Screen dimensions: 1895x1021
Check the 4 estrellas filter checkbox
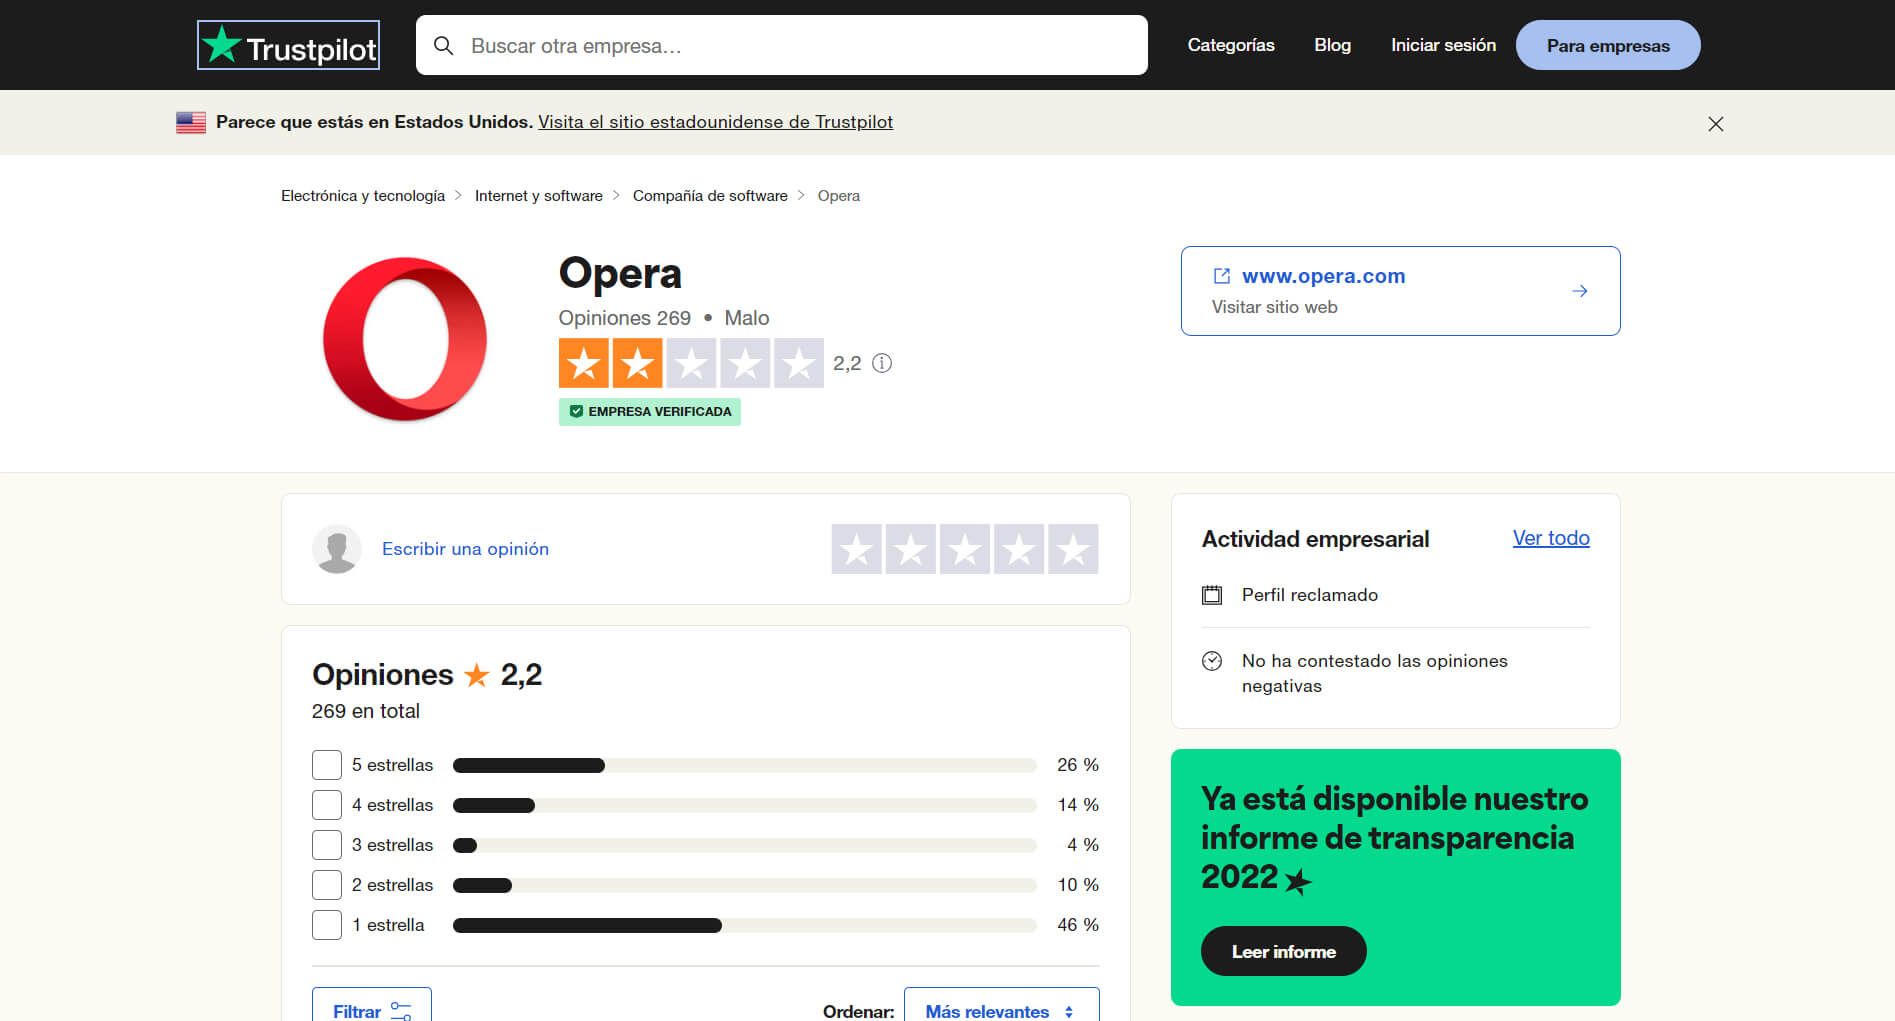[x=327, y=805]
